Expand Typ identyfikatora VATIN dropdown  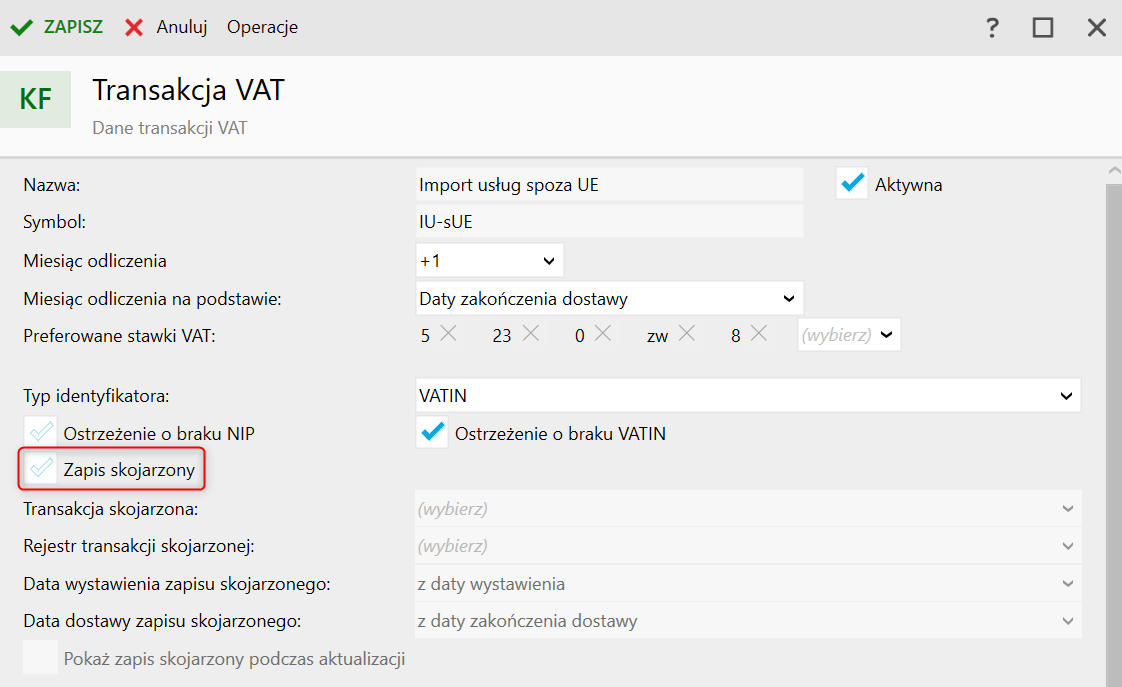(747, 395)
